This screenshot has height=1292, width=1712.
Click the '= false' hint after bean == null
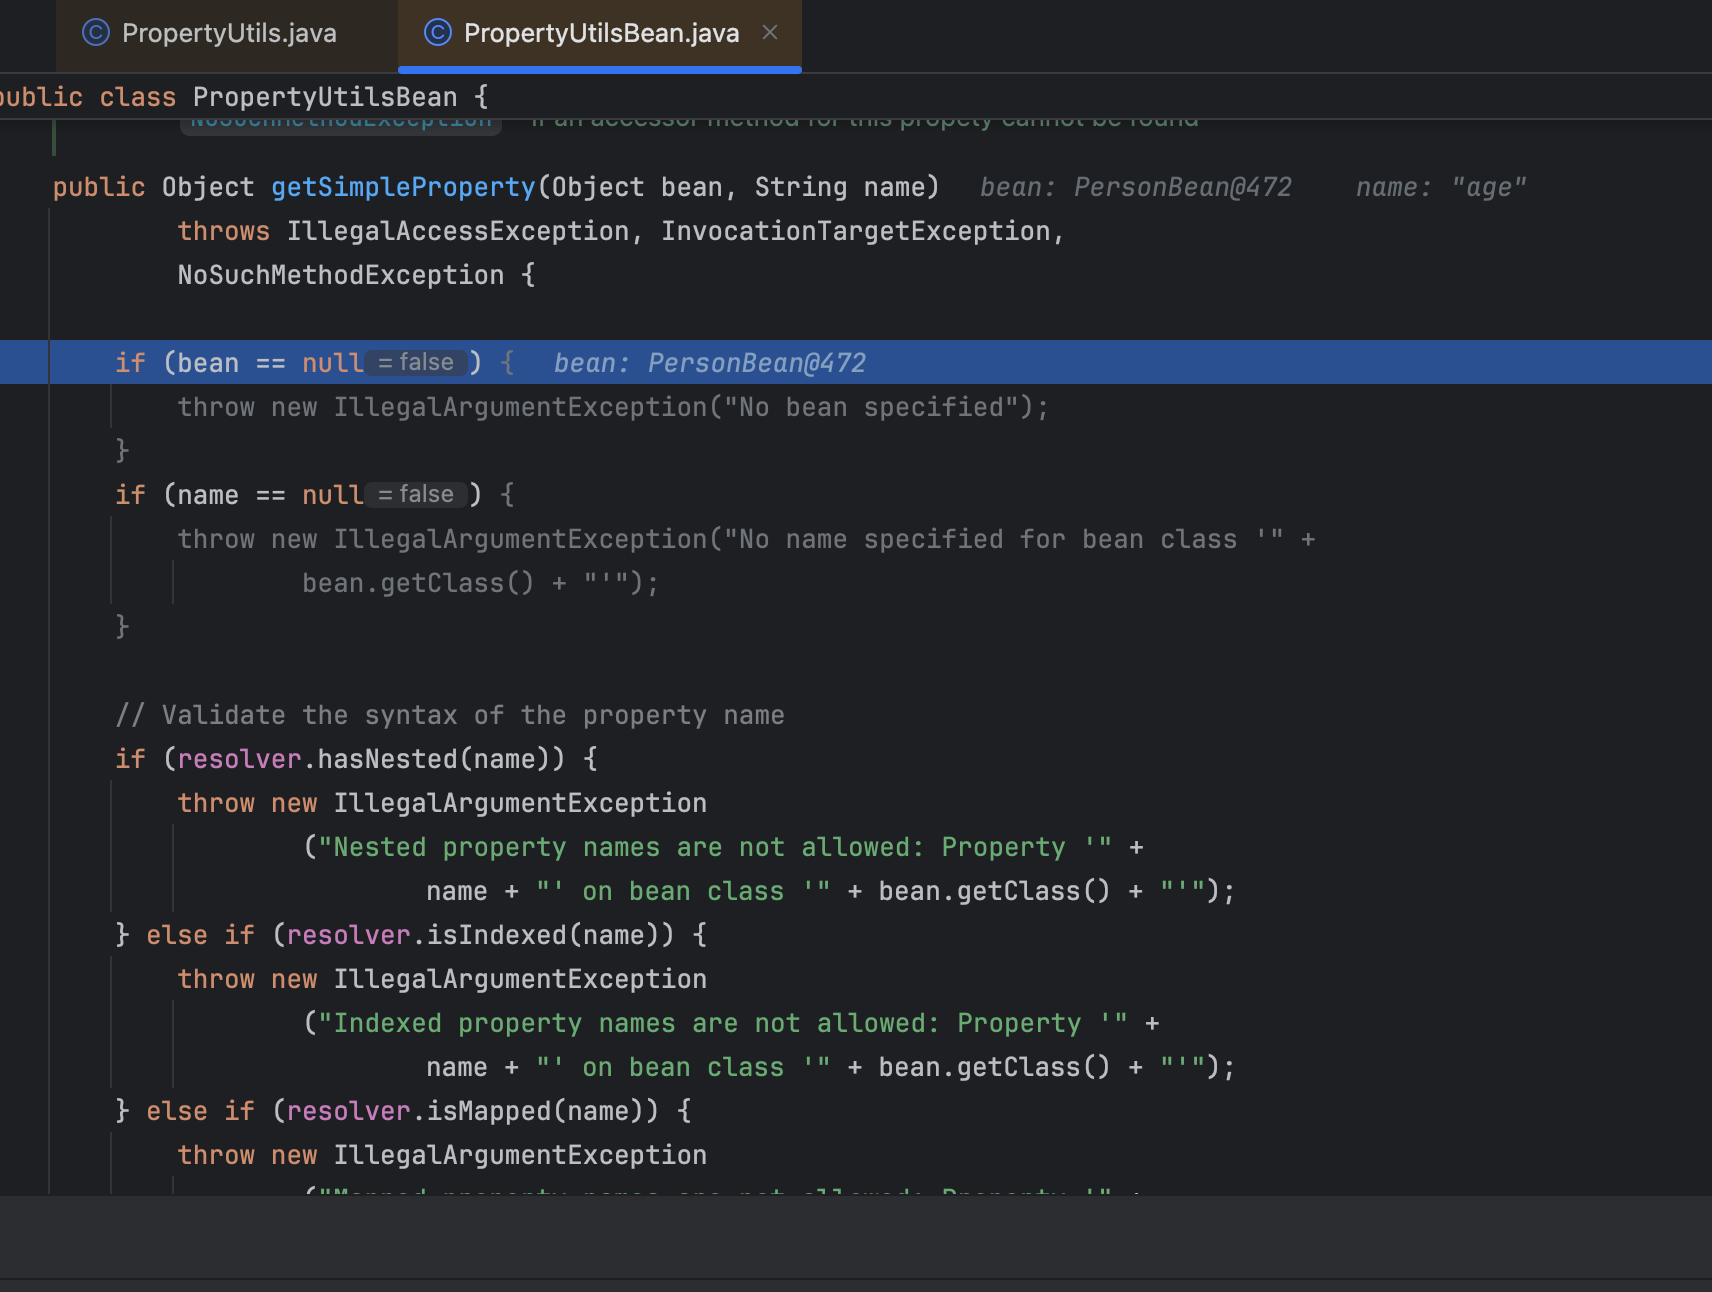click(x=416, y=362)
